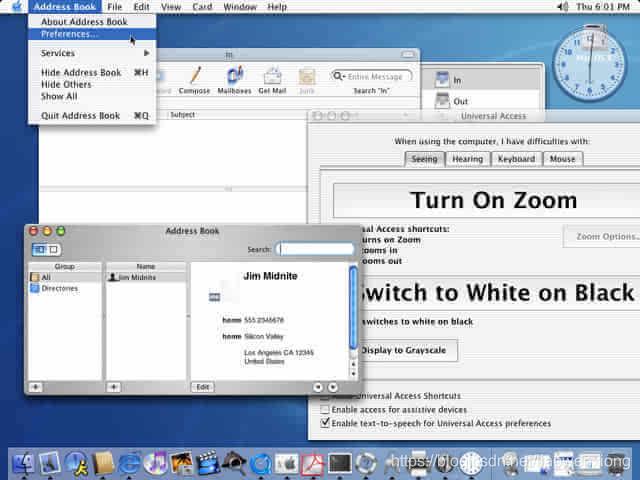Choose Preferences in Address Book menu

pos(92,34)
